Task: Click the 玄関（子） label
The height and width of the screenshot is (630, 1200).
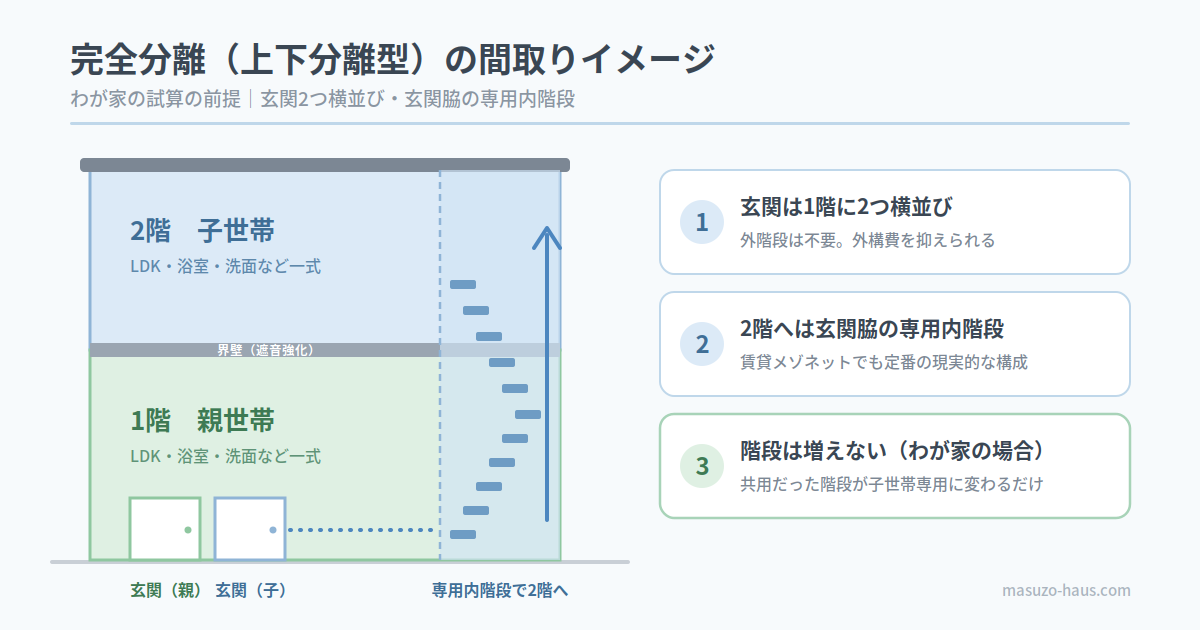Action: (x=251, y=590)
